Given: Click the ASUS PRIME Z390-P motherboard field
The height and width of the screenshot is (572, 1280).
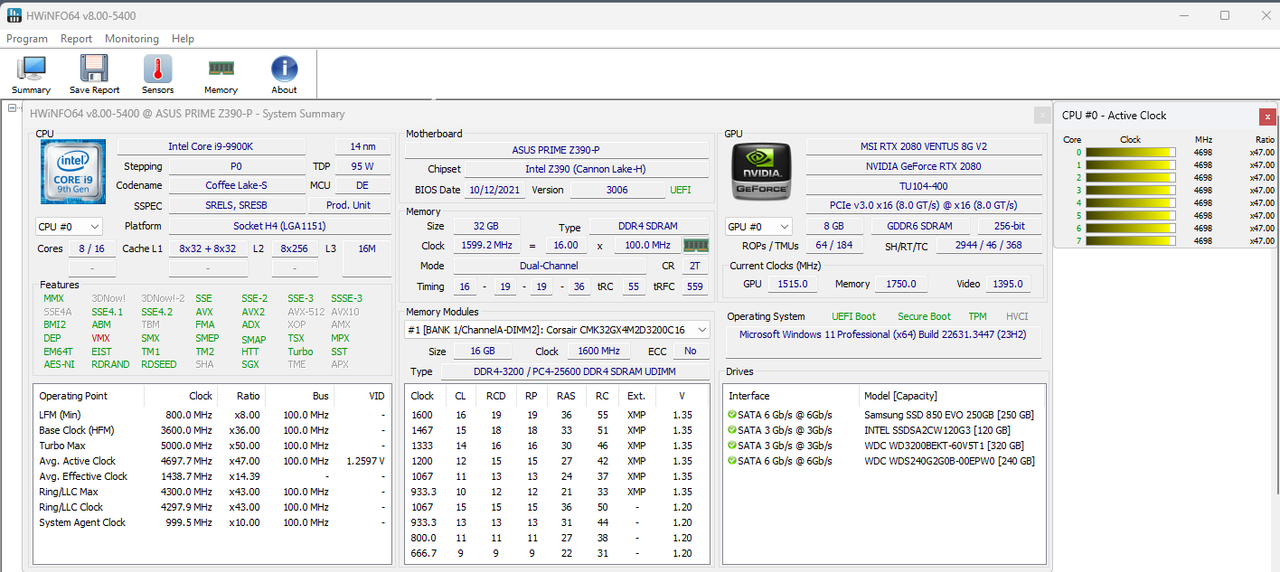Looking at the screenshot, I should pos(556,150).
